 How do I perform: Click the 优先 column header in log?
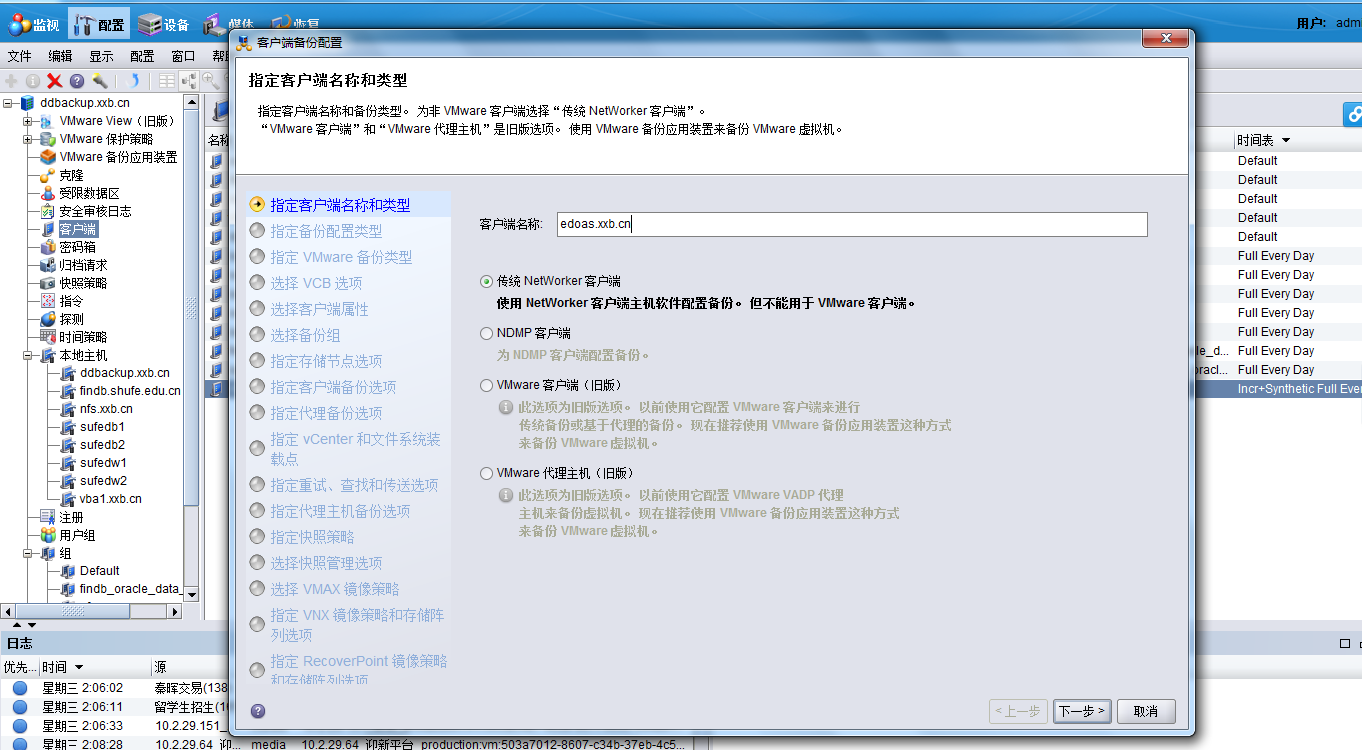19,667
